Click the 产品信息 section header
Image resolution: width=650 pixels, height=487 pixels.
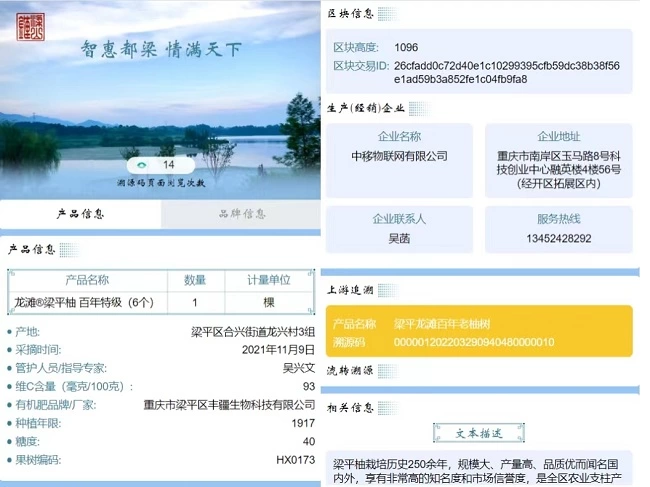click(32, 248)
